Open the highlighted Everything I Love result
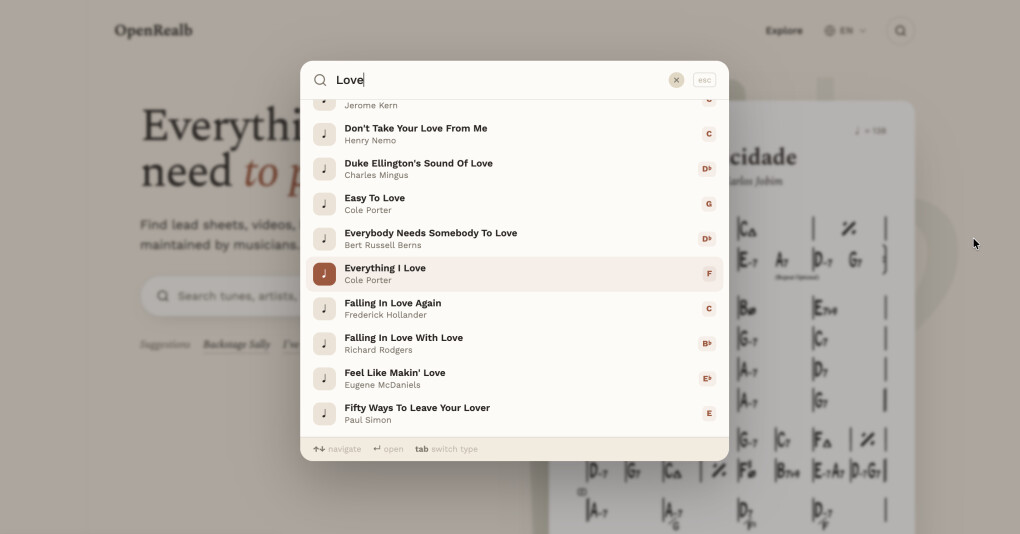 515,274
